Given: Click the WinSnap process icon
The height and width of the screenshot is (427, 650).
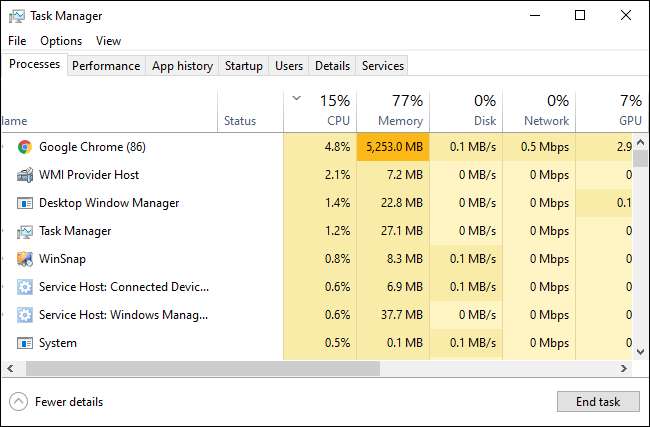Looking at the screenshot, I should tap(25, 259).
